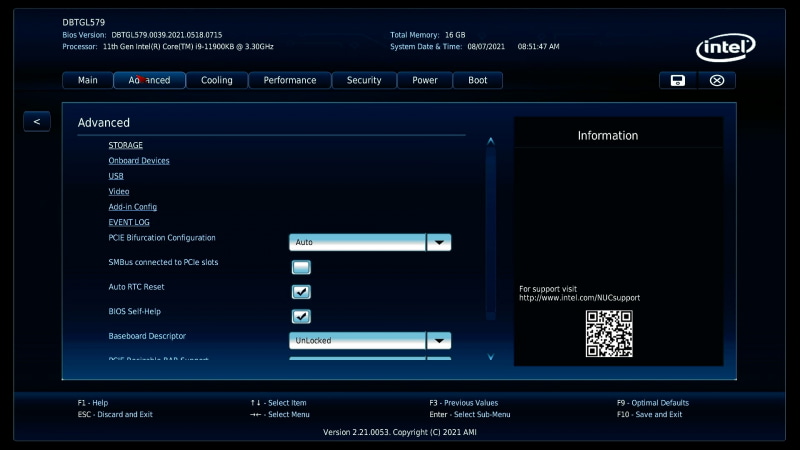Image resolution: width=800 pixels, height=450 pixels.
Task: Click the DBTGL579 board name text
Action: pos(84,22)
